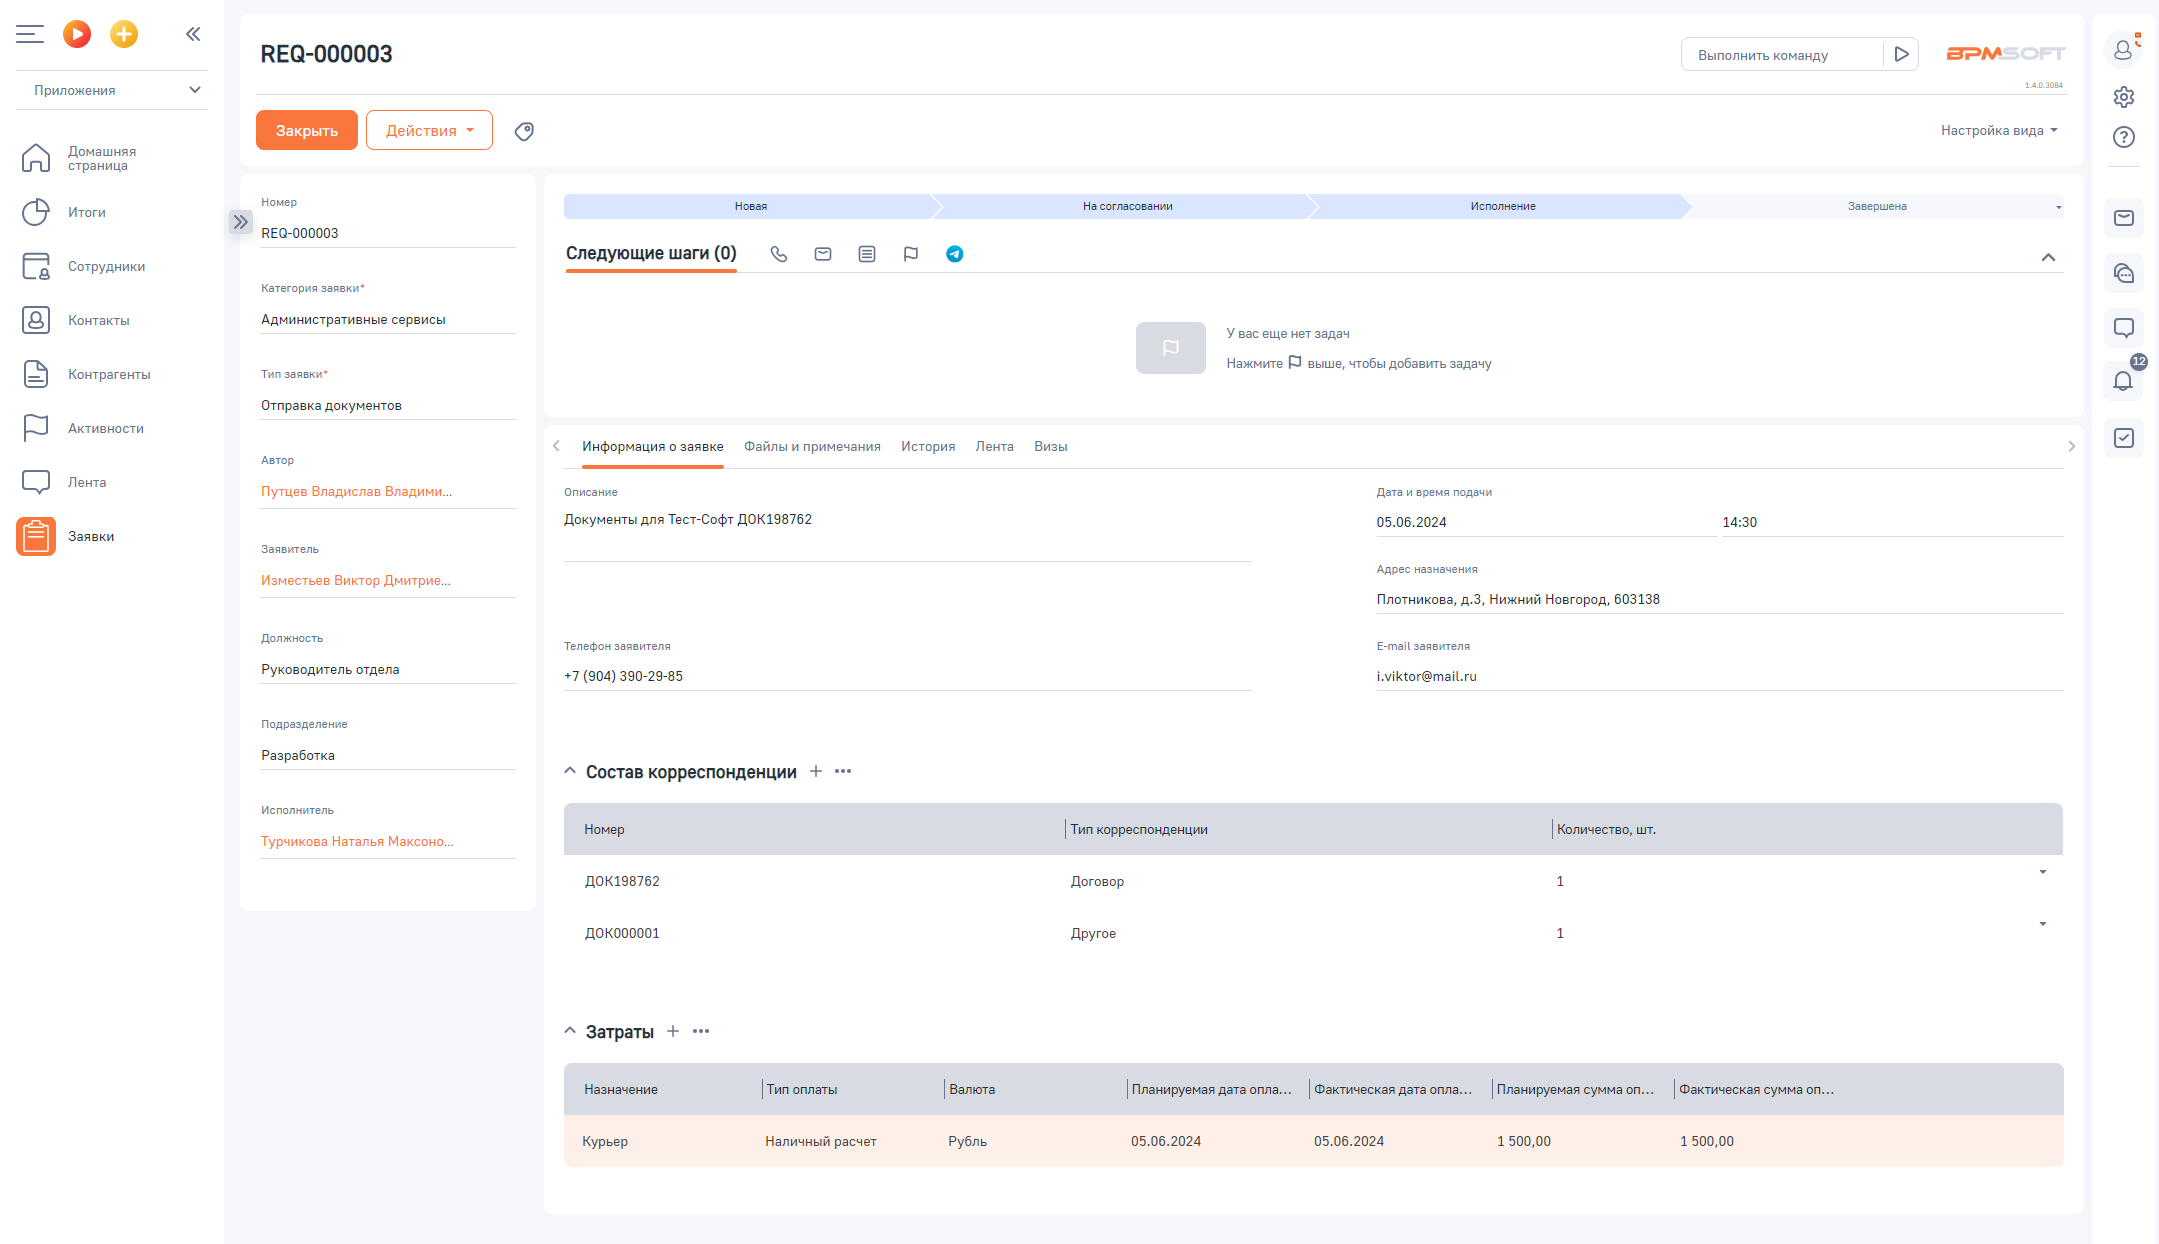Open the stage dropdown arrow after Завершена

(2058, 207)
